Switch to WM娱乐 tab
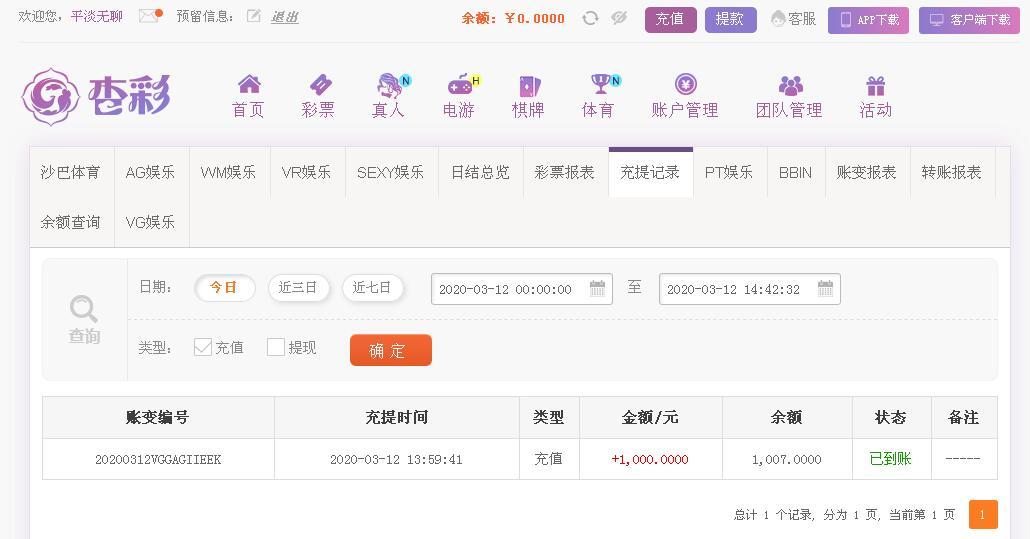Image resolution: width=1030 pixels, height=539 pixels. (x=229, y=173)
